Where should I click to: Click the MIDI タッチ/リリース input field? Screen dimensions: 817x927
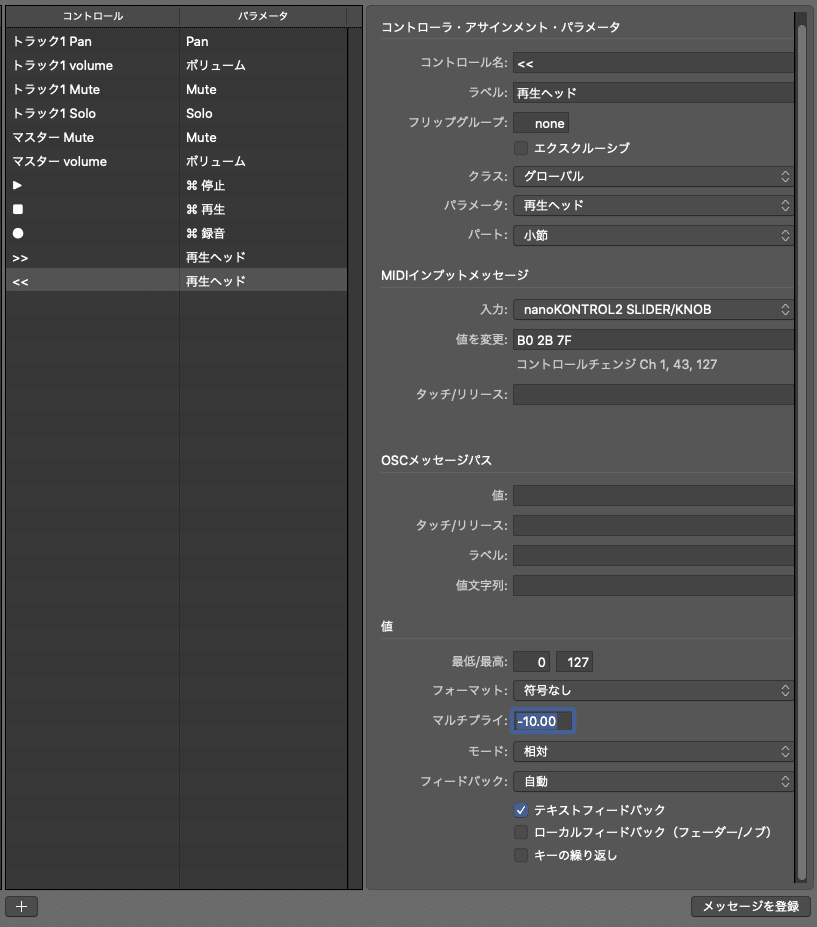[653, 394]
